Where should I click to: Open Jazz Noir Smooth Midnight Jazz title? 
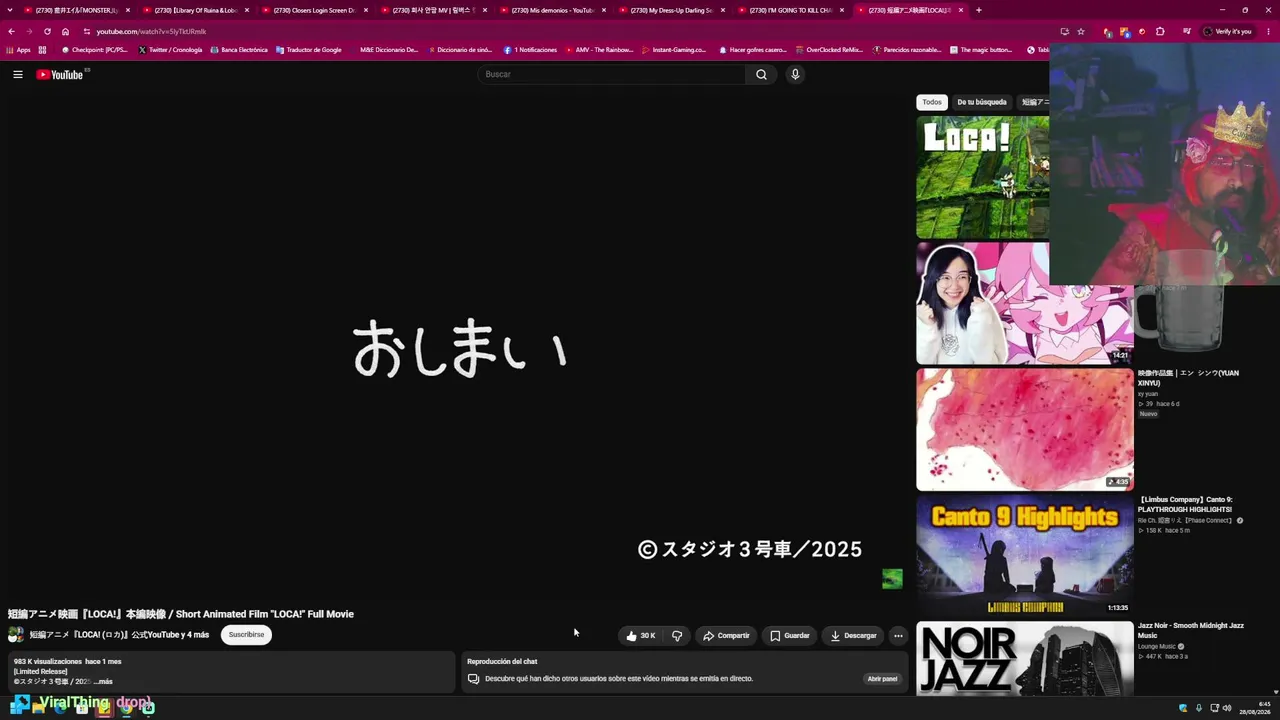tap(1191, 630)
